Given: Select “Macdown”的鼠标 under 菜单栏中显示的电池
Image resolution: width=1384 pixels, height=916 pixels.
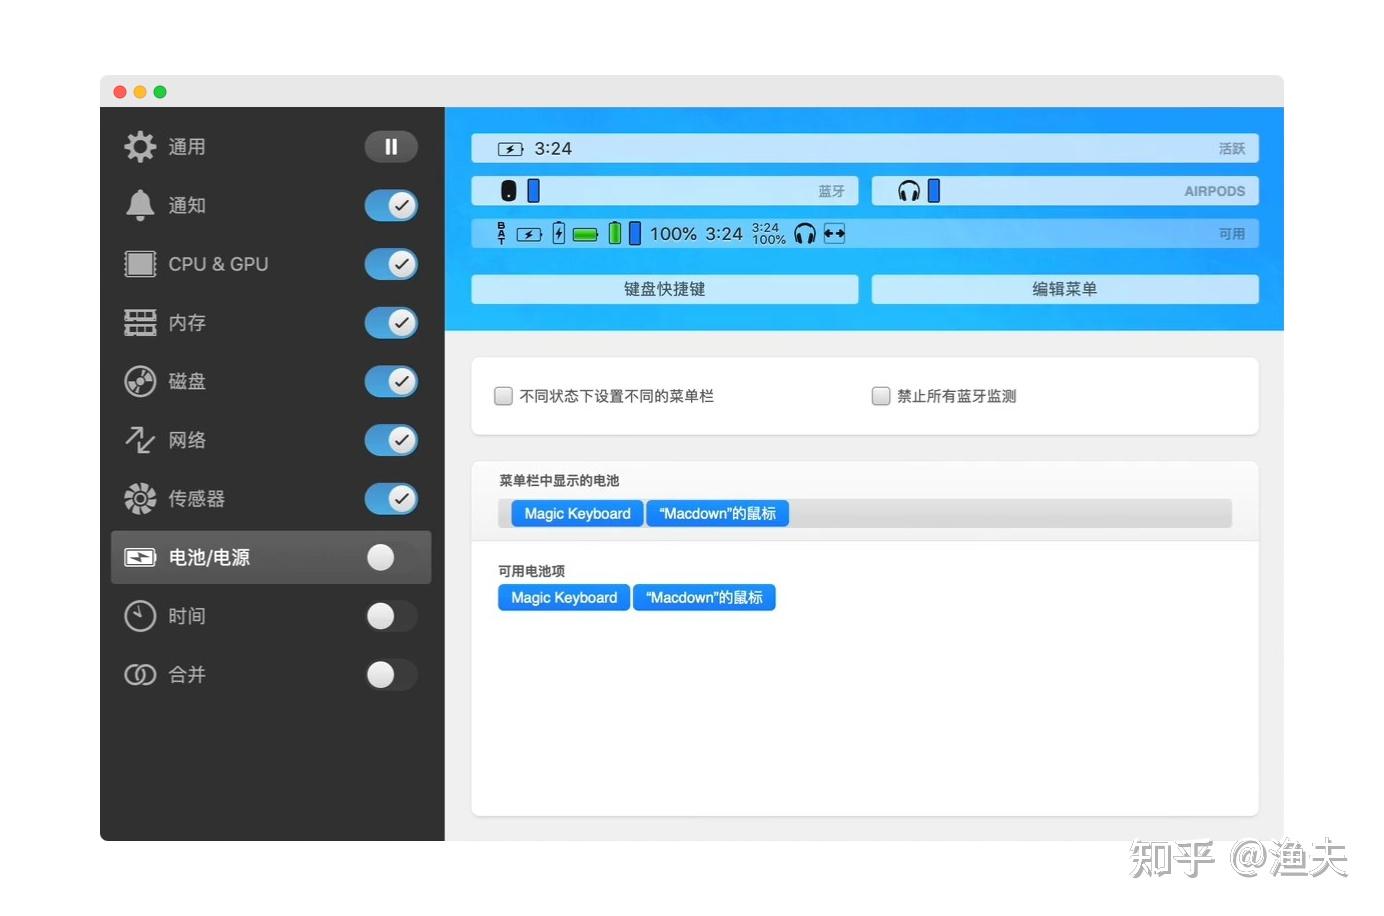Looking at the screenshot, I should pyautogui.click(x=718, y=514).
